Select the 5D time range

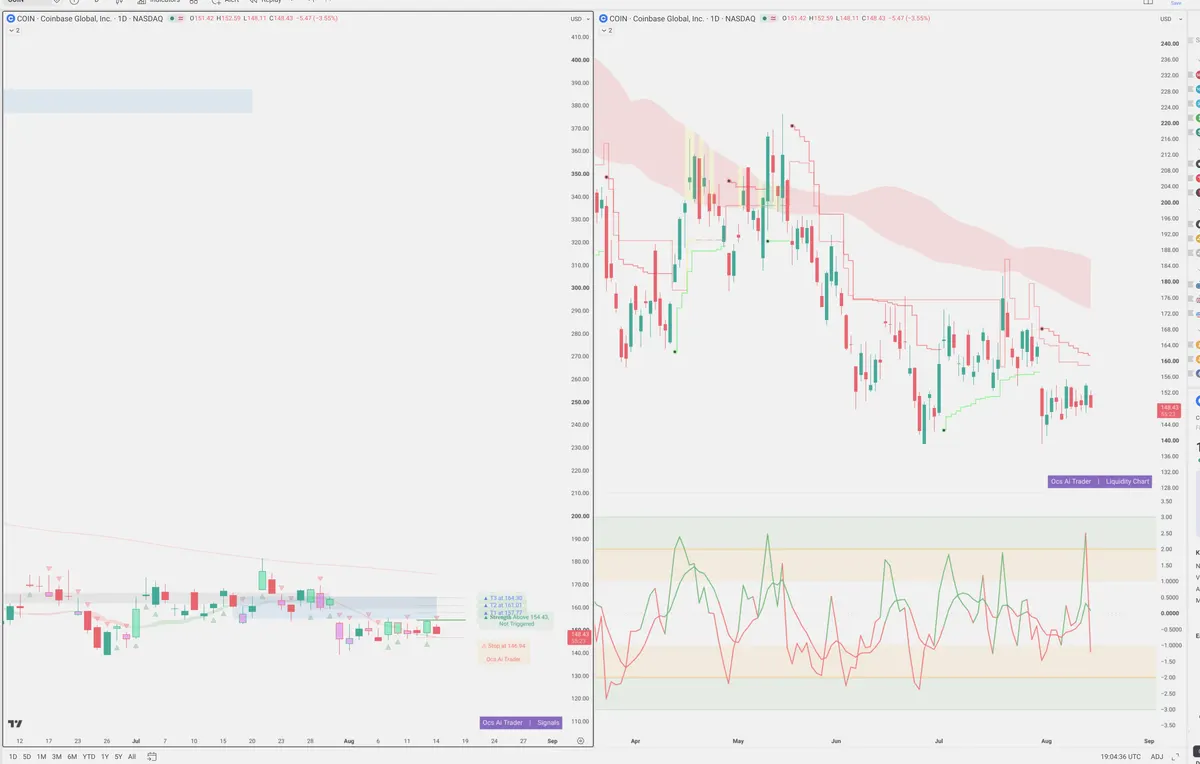26,756
